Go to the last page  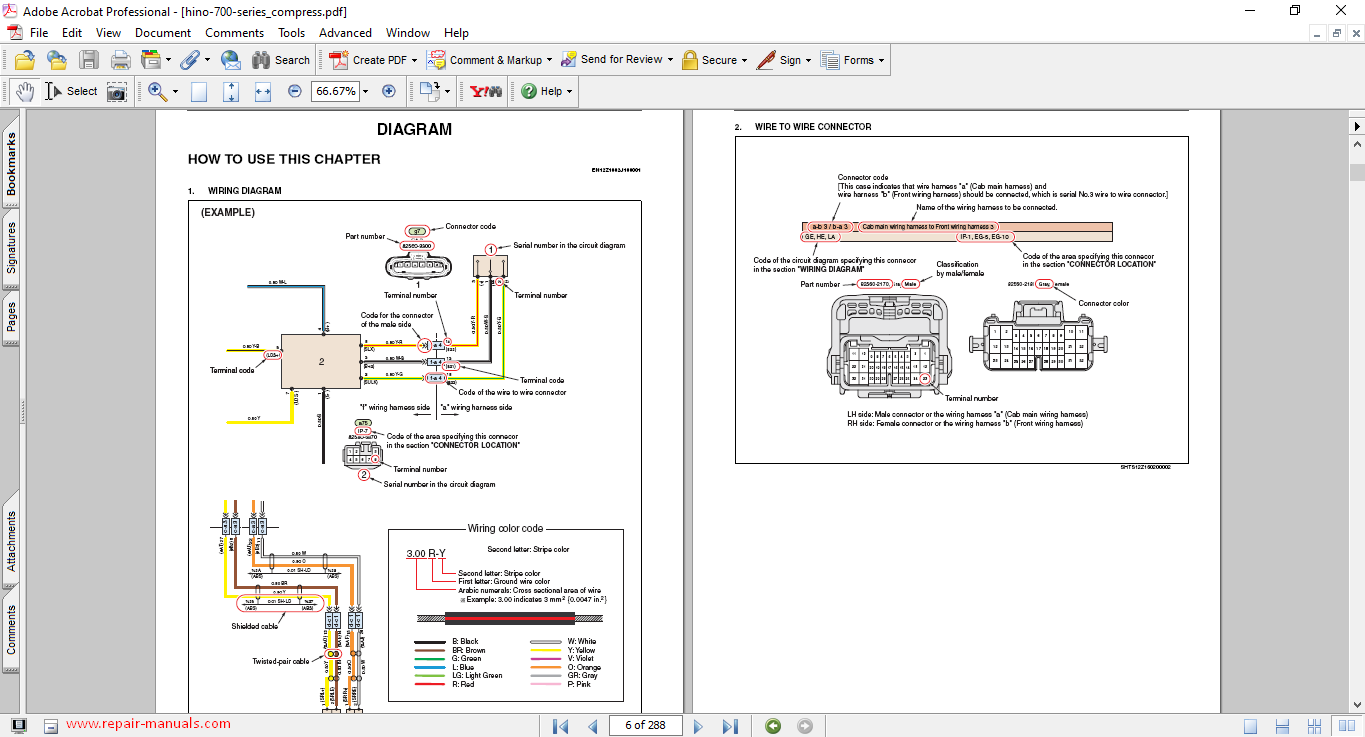[730, 726]
